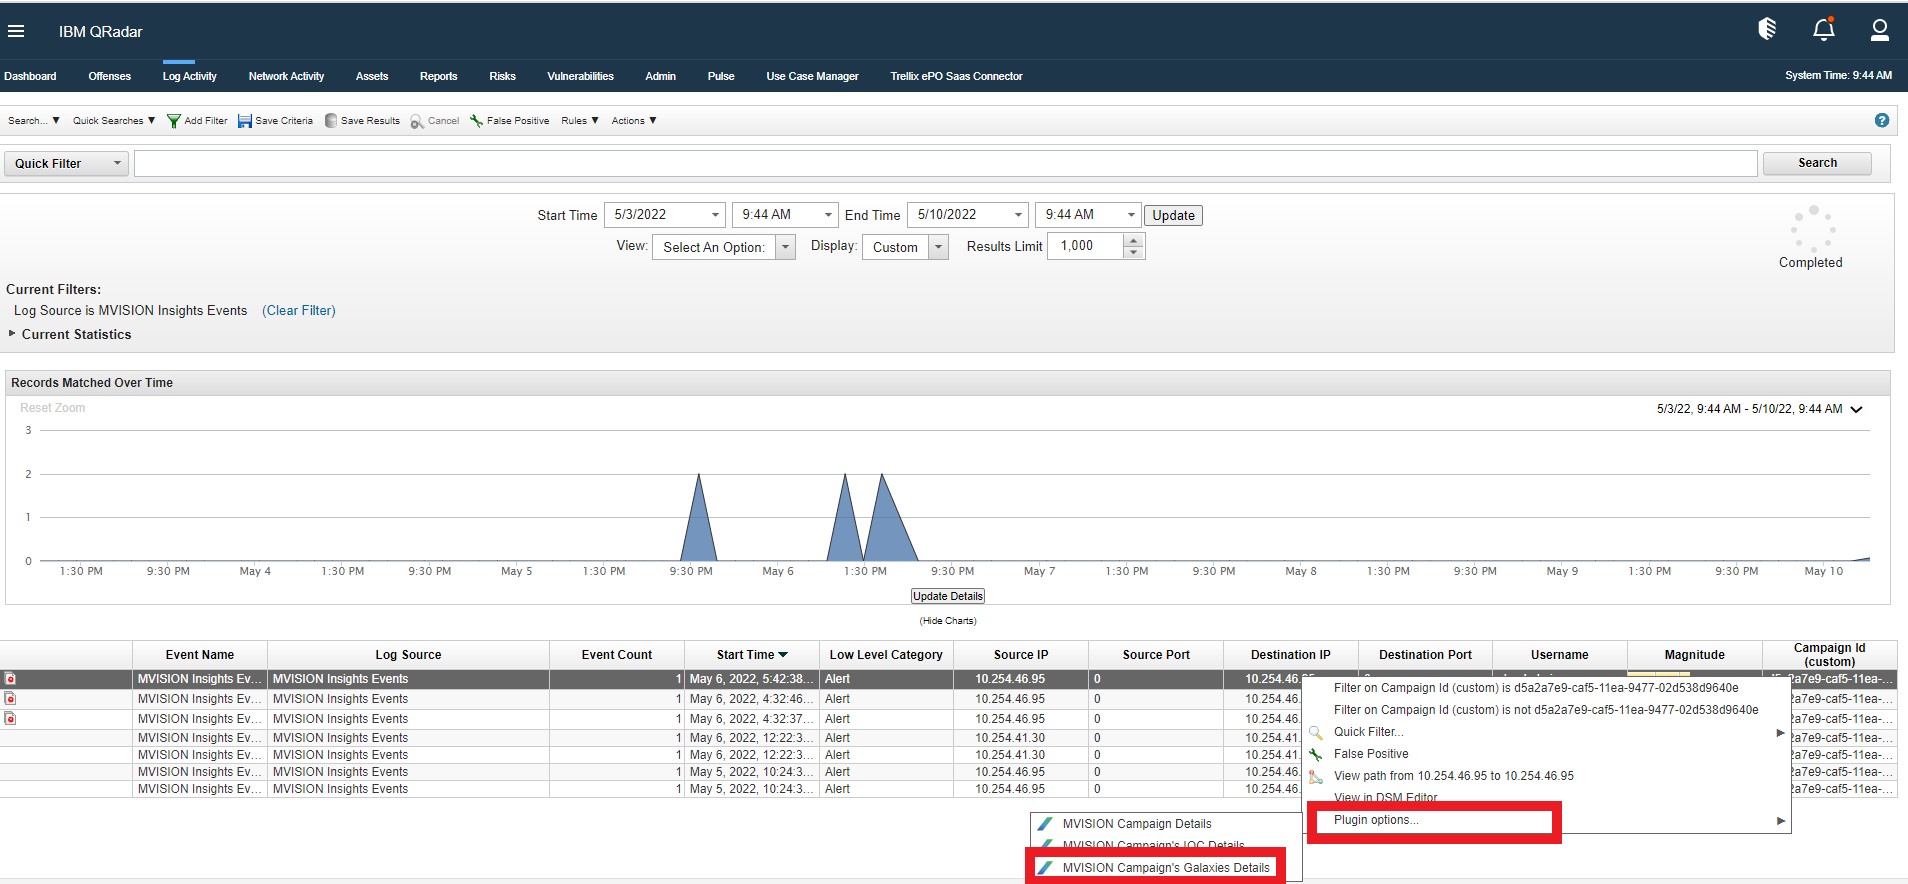
Task: Open the Vulnerabilities tab
Action: point(580,76)
